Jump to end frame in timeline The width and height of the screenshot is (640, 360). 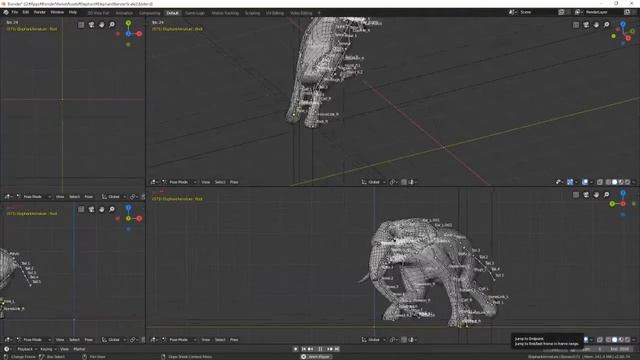pos(337,349)
